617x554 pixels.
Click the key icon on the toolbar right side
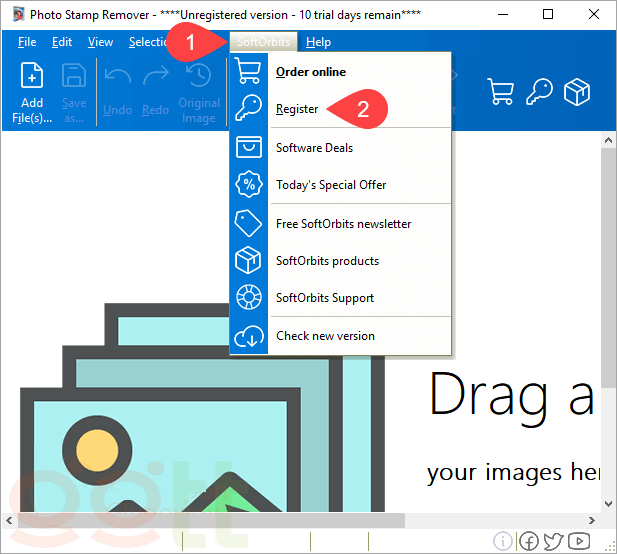(x=539, y=92)
